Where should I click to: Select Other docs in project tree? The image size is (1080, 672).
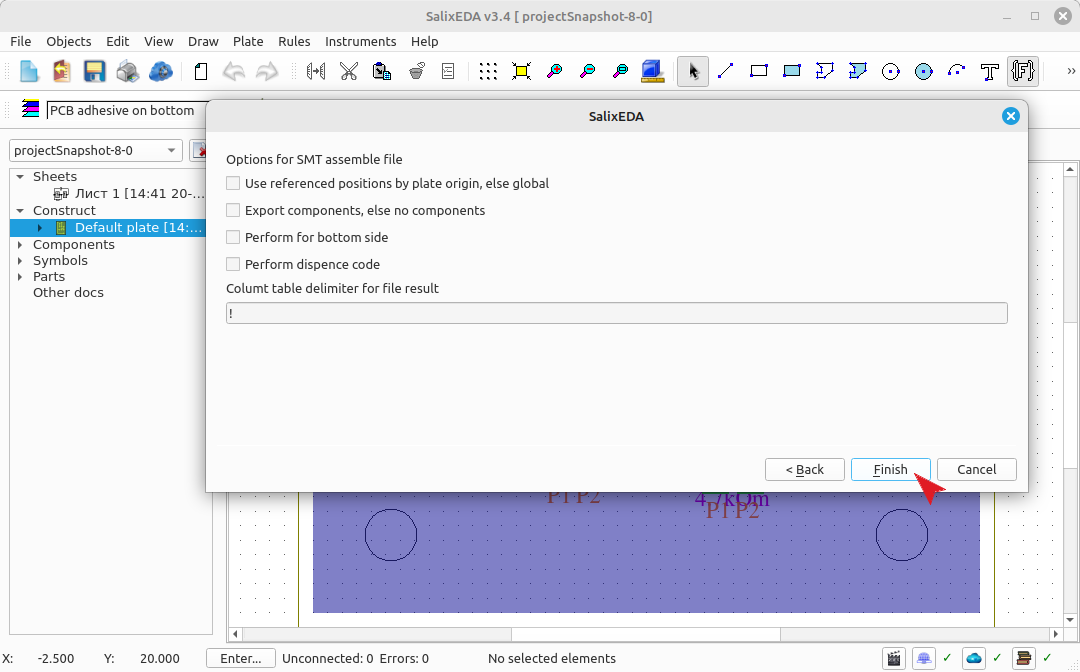pyautogui.click(x=68, y=293)
